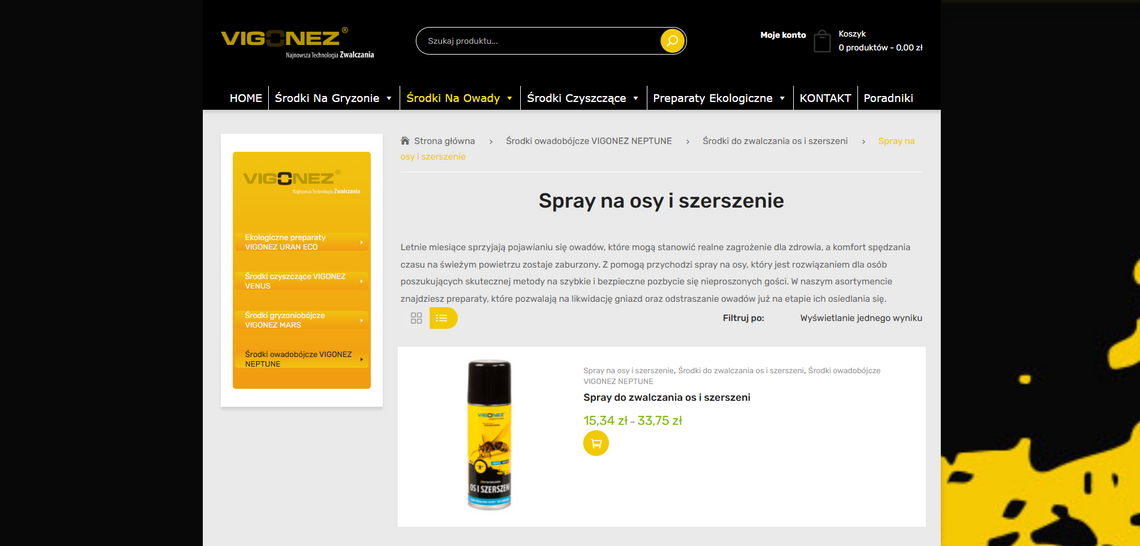Add spray product to cart icon
The image size is (1140, 546).
[x=596, y=443]
